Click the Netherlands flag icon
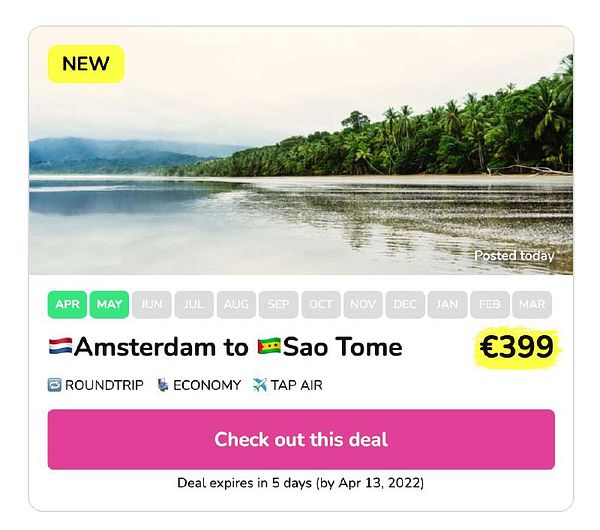Viewport: 600px width, 530px height. pos(60,347)
